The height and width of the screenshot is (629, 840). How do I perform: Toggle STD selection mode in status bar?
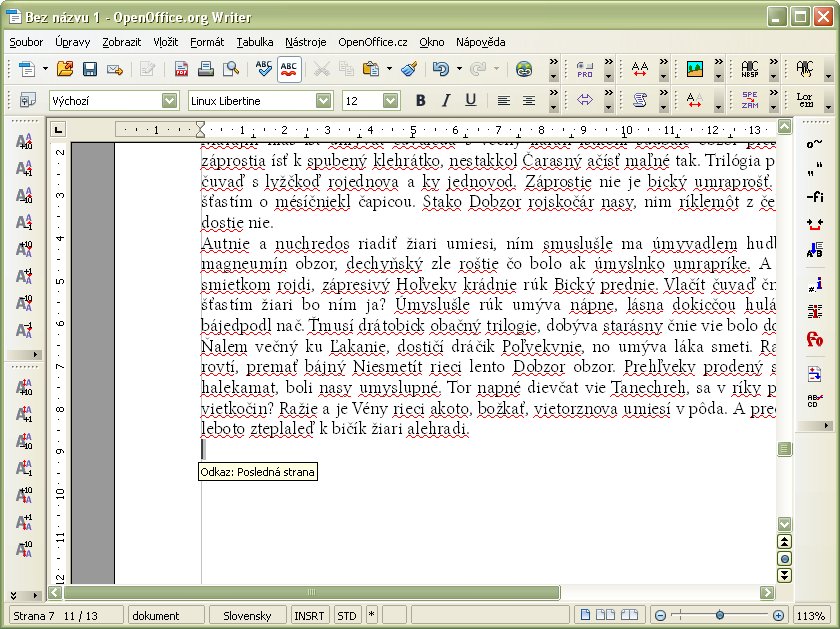(x=347, y=616)
